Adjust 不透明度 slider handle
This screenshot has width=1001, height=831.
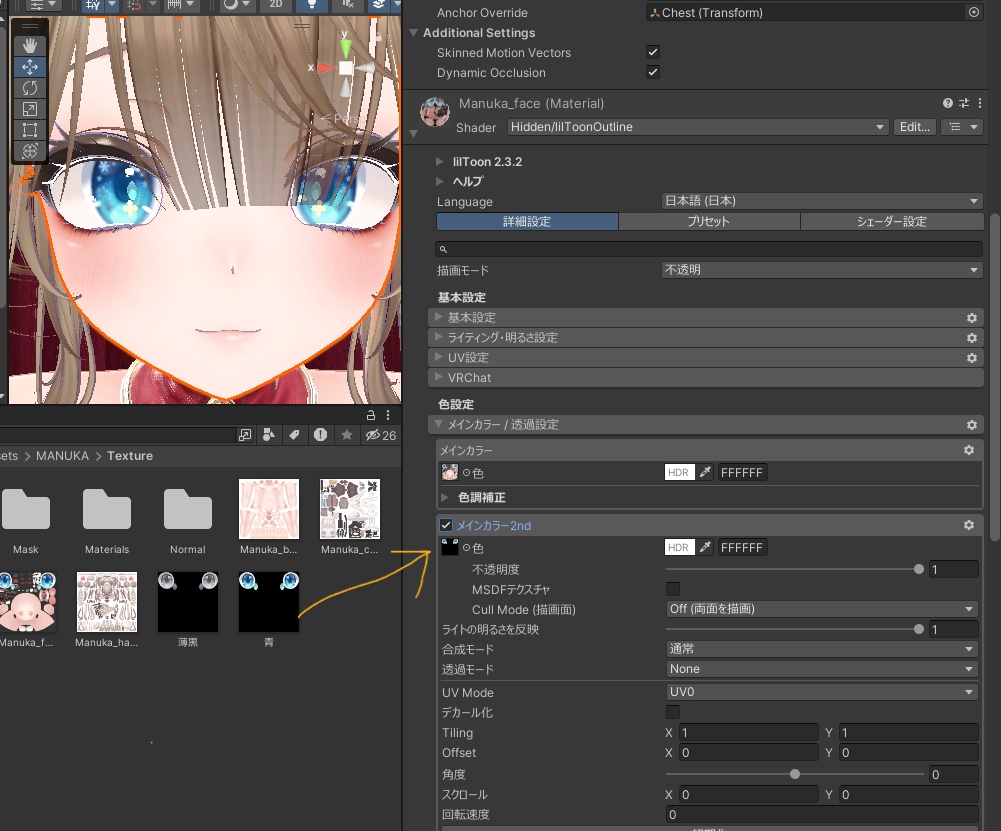coord(919,569)
